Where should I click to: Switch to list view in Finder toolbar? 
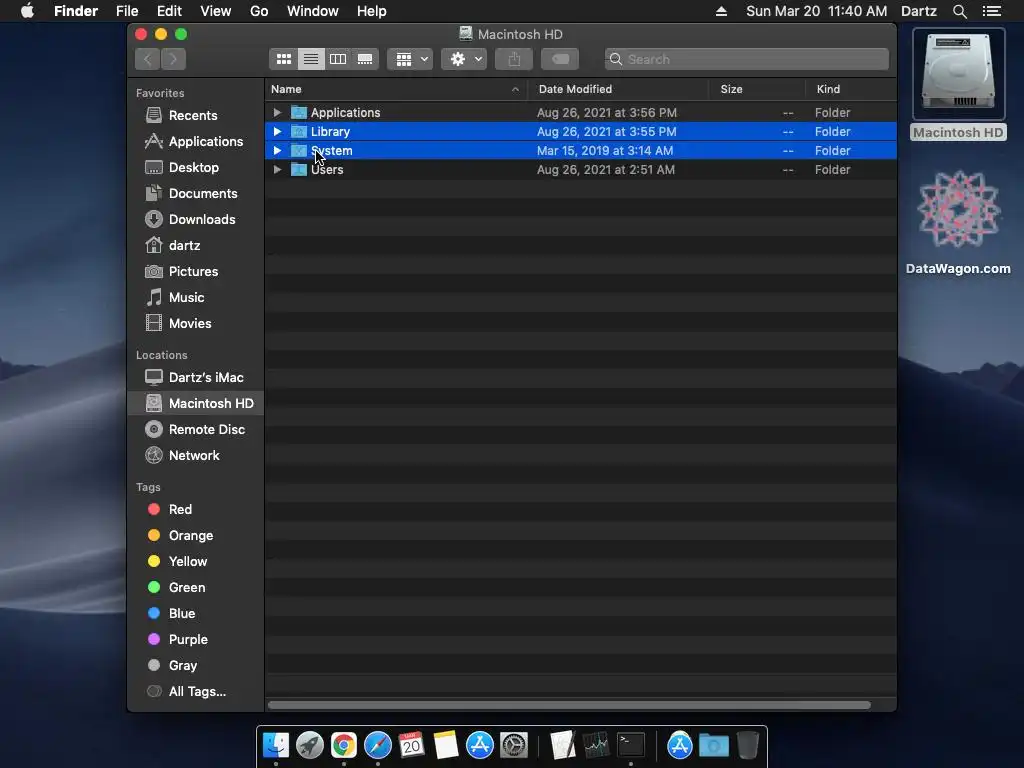(x=311, y=59)
